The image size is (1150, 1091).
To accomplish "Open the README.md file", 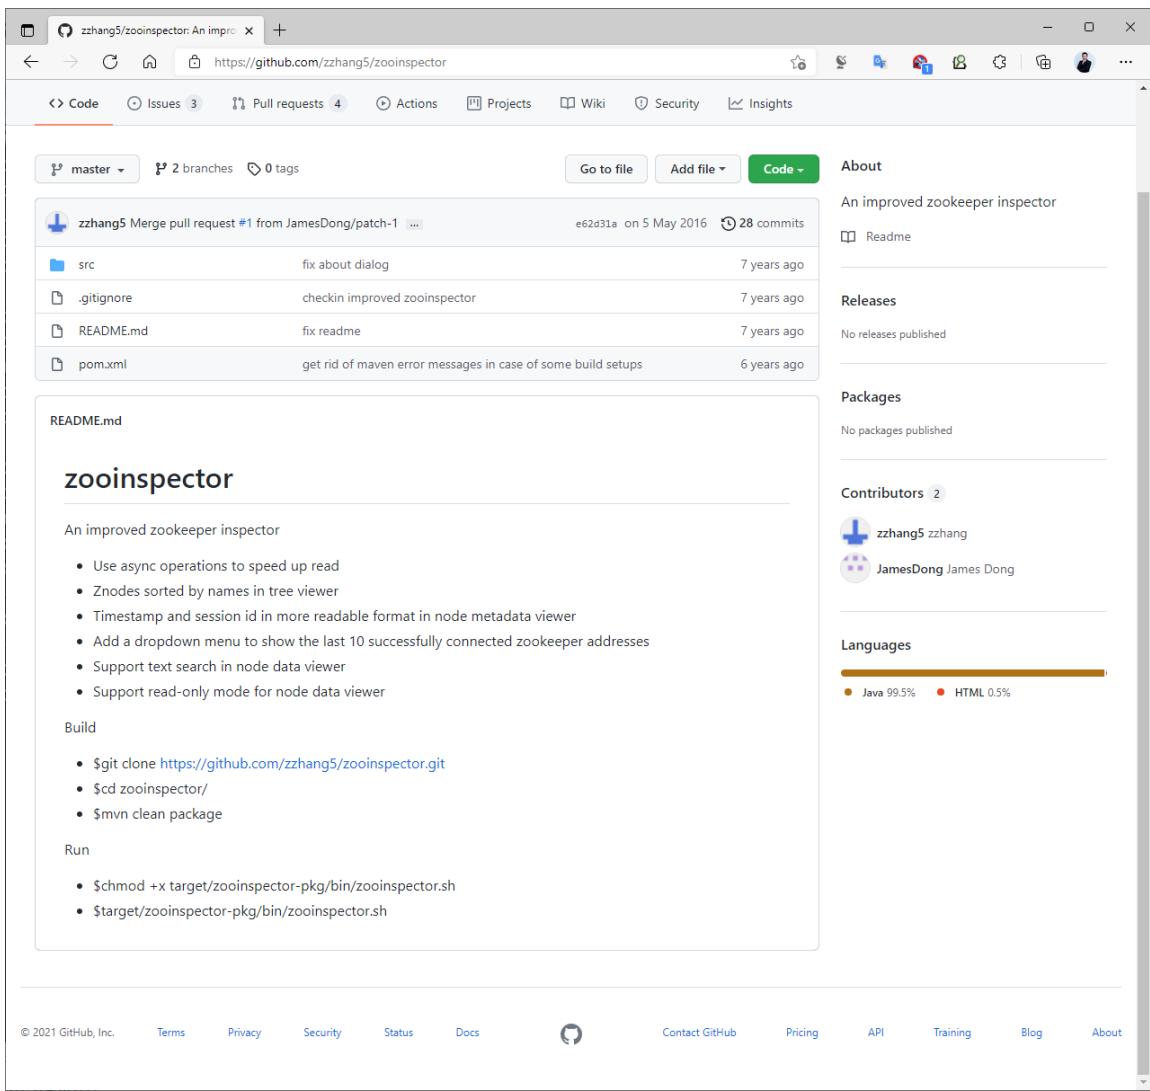I will point(113,331).
